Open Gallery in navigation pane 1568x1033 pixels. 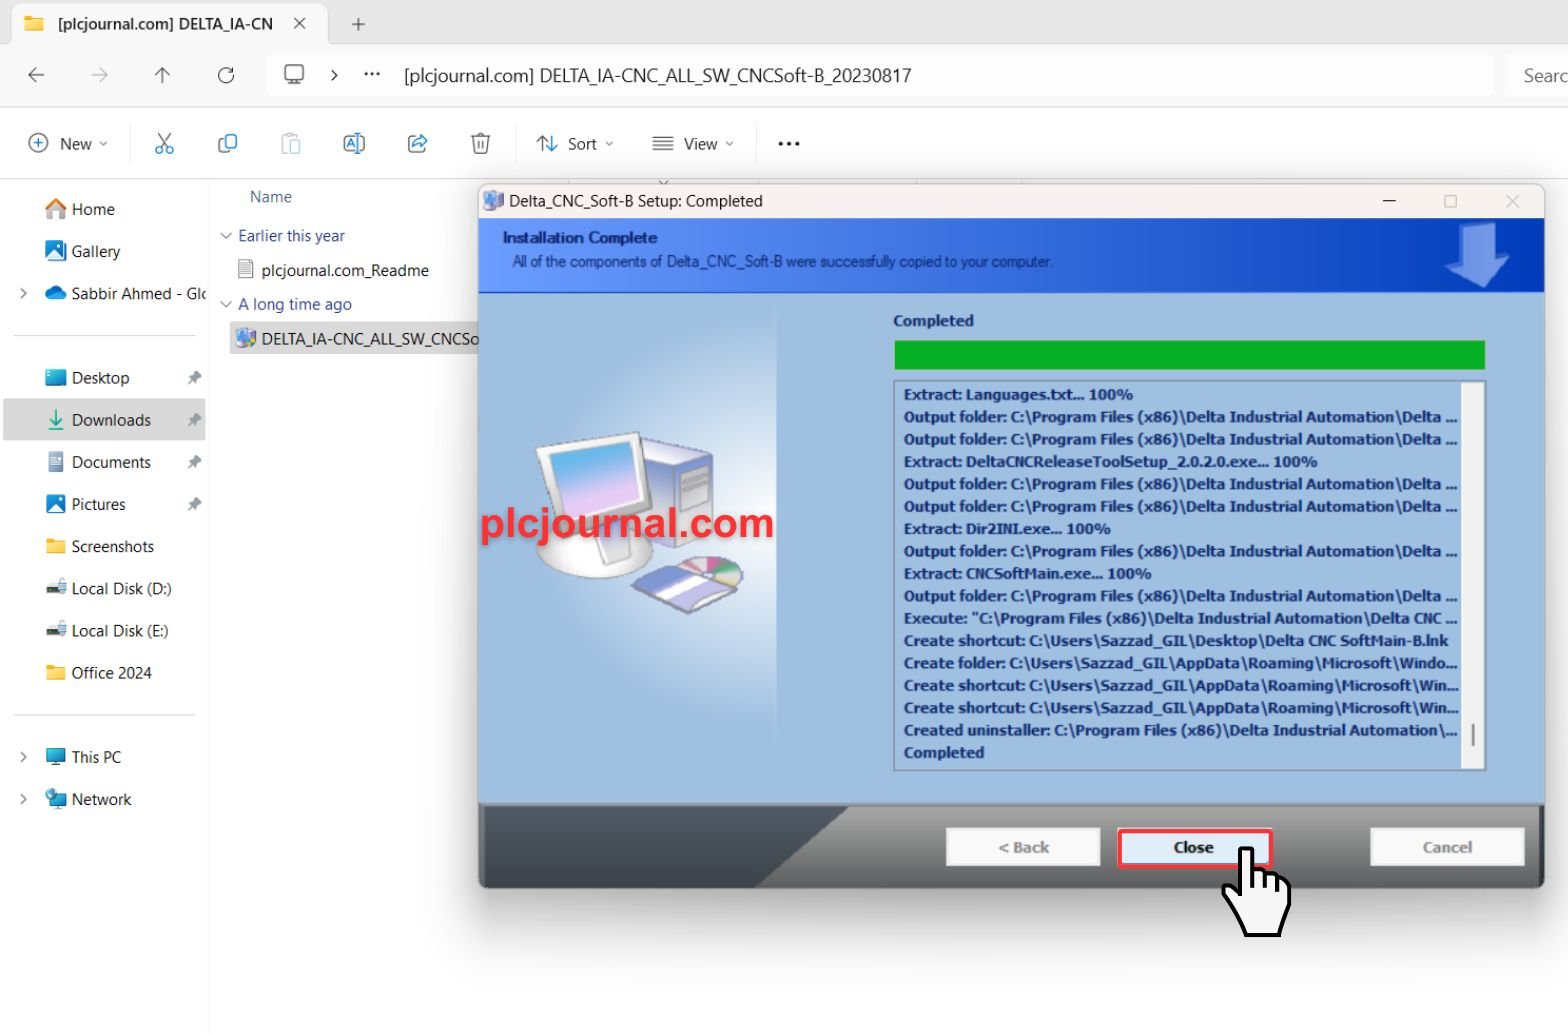coord(83,251)
